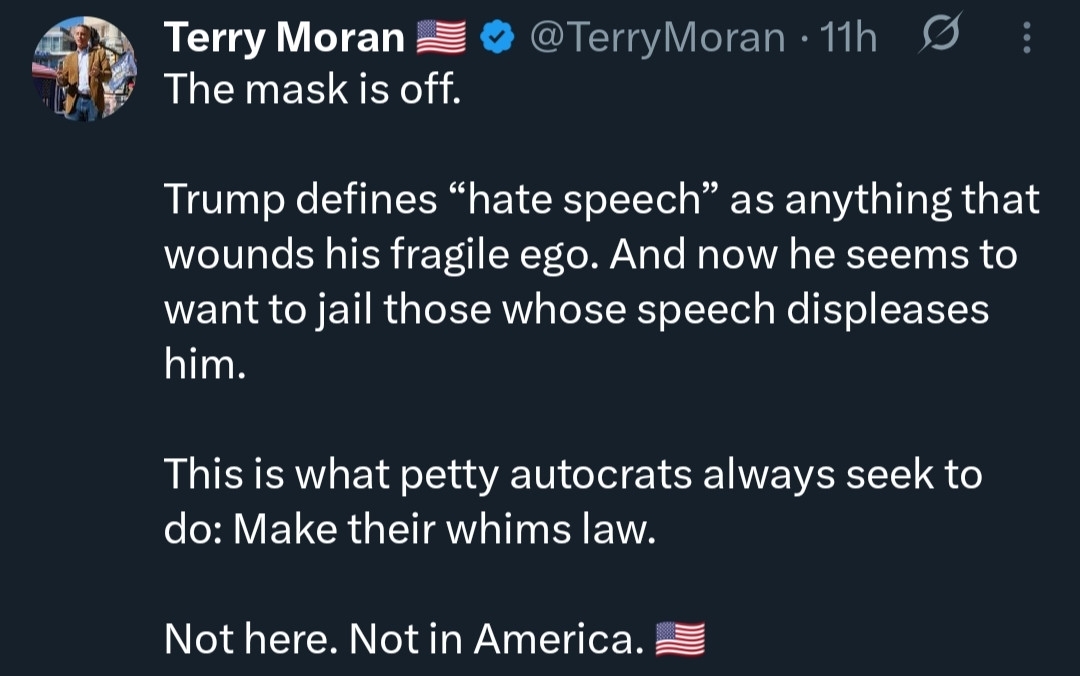Click the flag emoji after "Not in America."
Viewport: 1080px width, 676px height.
pos(679,637)
